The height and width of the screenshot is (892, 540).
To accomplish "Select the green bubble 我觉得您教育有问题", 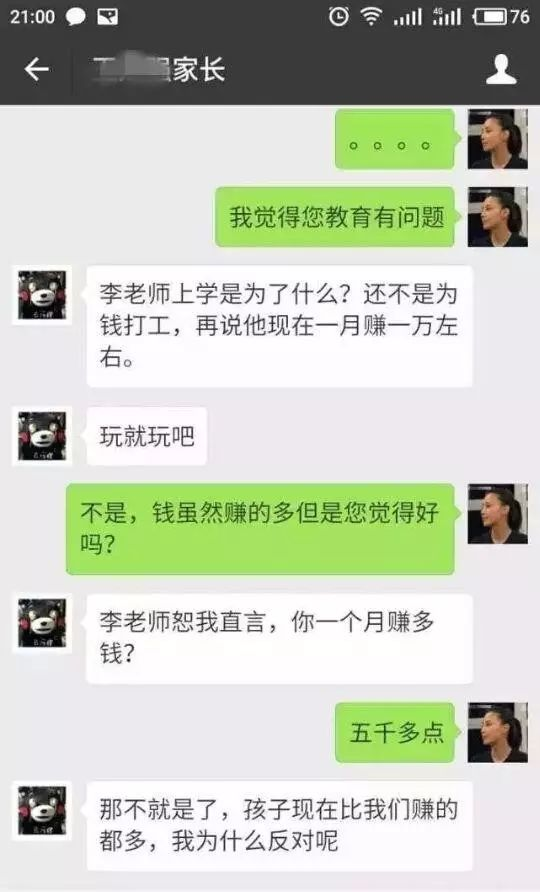I will (336, 217).
